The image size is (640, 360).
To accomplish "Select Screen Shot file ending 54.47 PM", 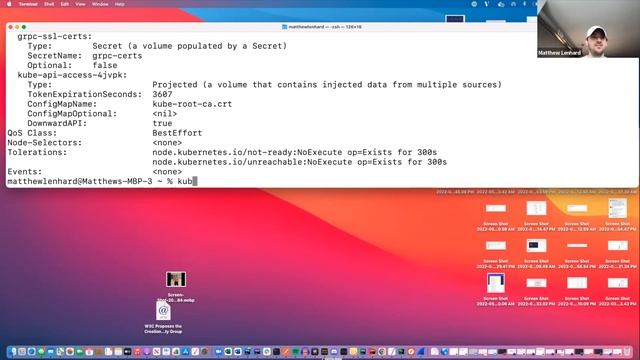I will pyautogui.click(x=618, y=215).
